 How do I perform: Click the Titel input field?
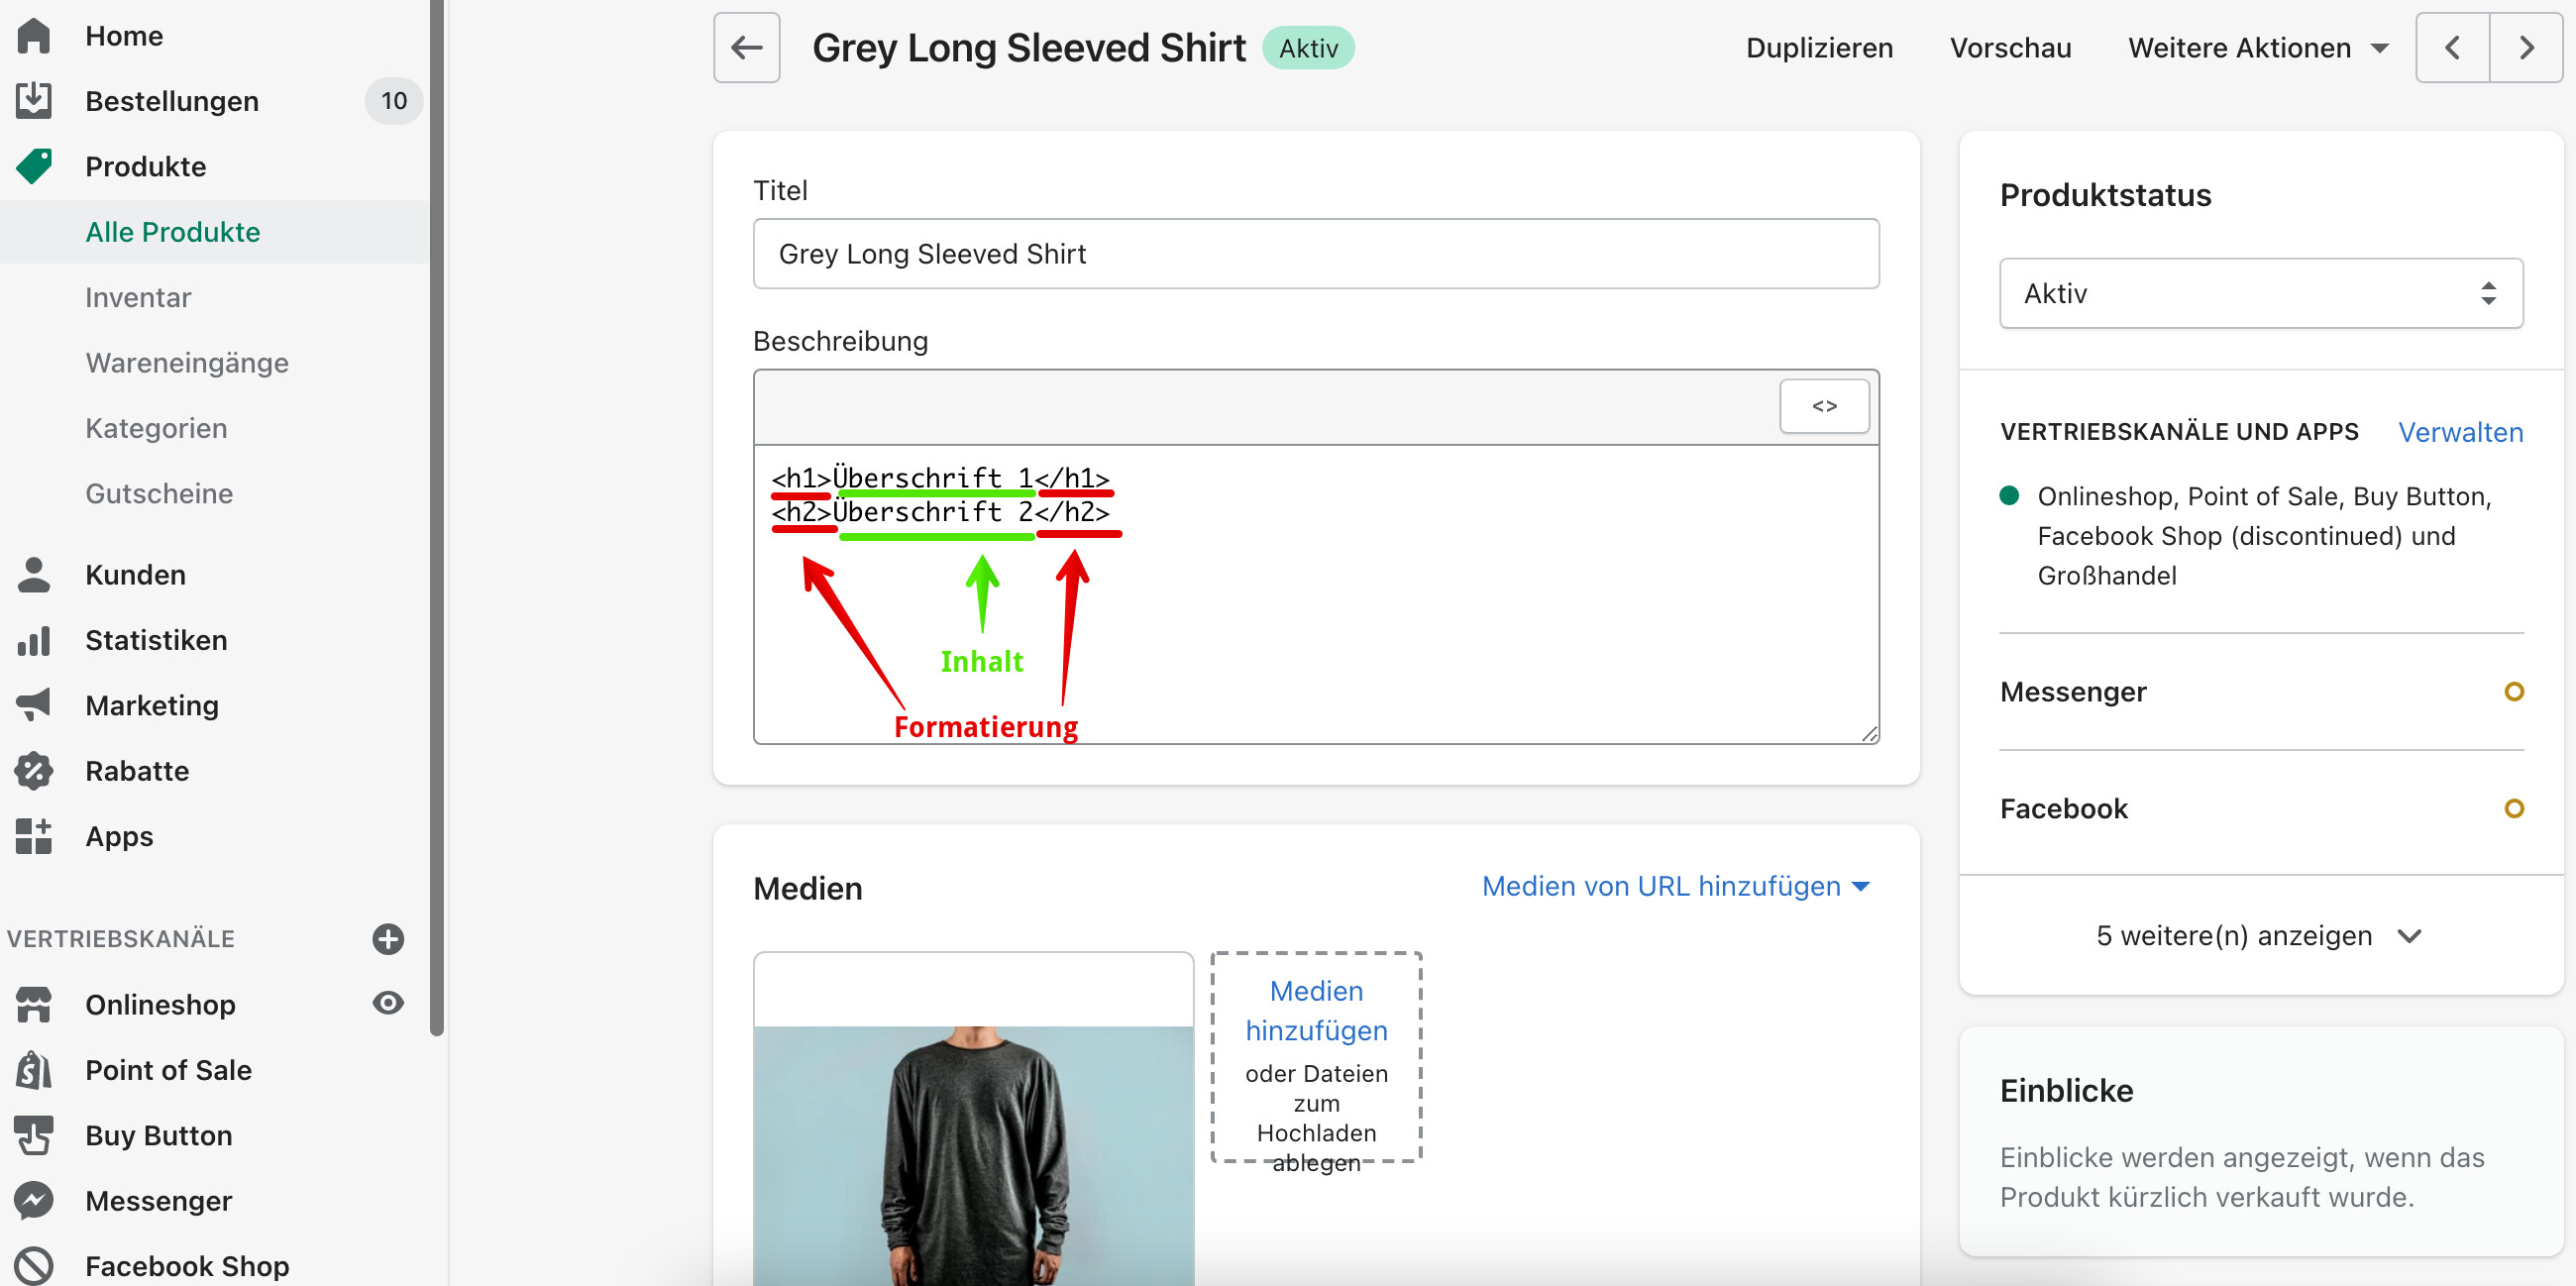pyautogui.click(x=1315, y=254)
